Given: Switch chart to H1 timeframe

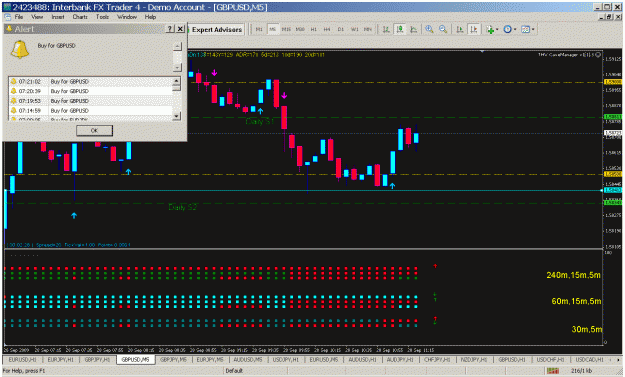Looking at the screenshot, I should pyautogui.click(x=314, y=29).
